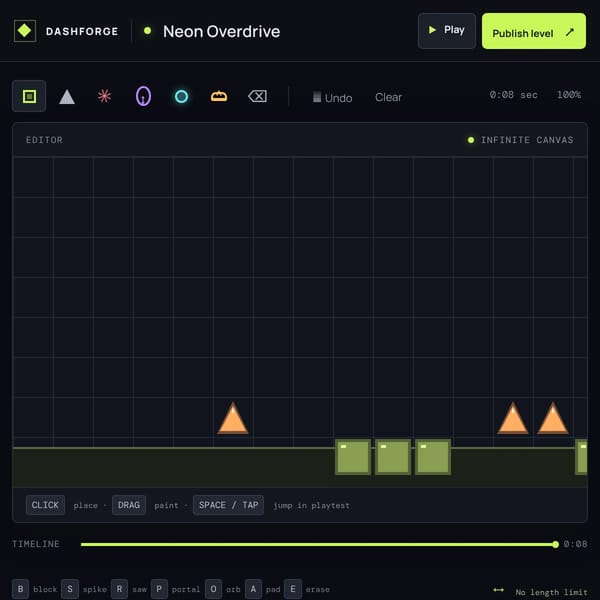The image size is (600, 600).
Task: Click the SPACE / TAP hint key
Action: [x=228, y=505]
